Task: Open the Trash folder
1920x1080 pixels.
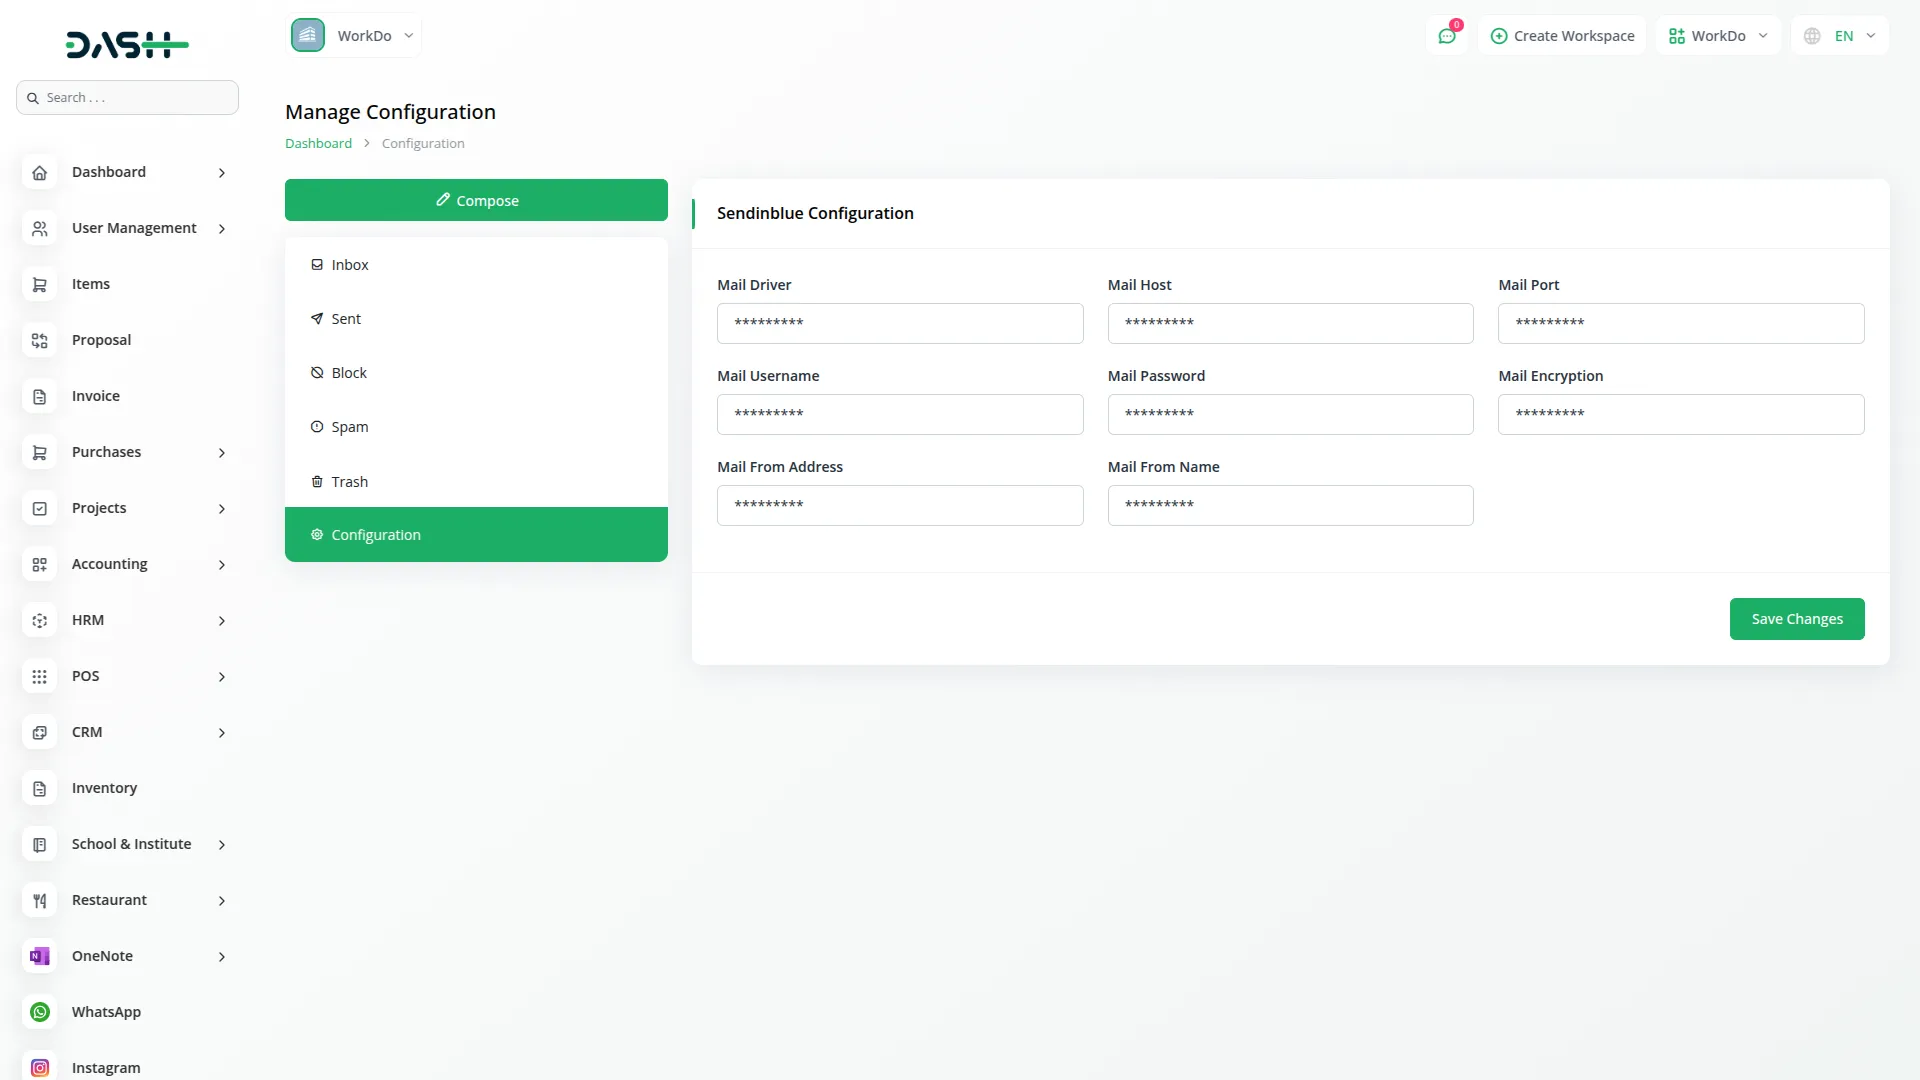Action: [x=350, y=482]
